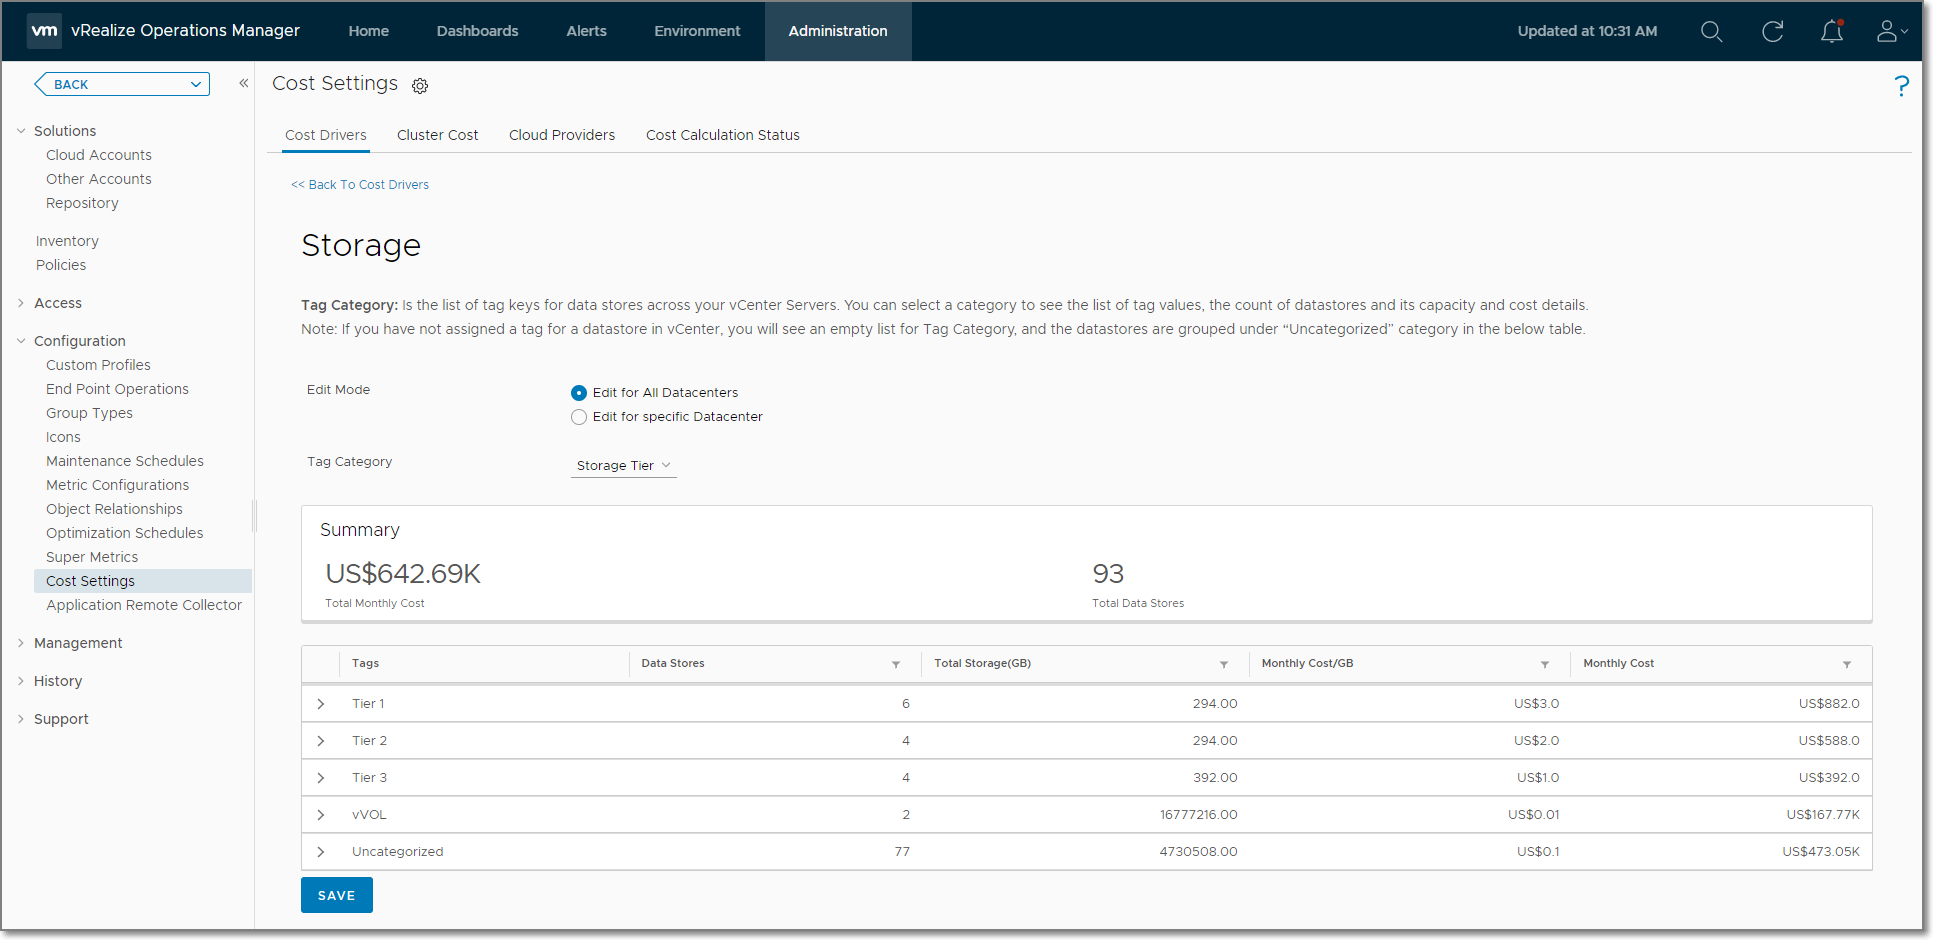Image resolution: width=1933 pixels, height=940 pixels.
Task: Open the user account menu icon
Action: pyautogui.click(x=1891, y=32)
